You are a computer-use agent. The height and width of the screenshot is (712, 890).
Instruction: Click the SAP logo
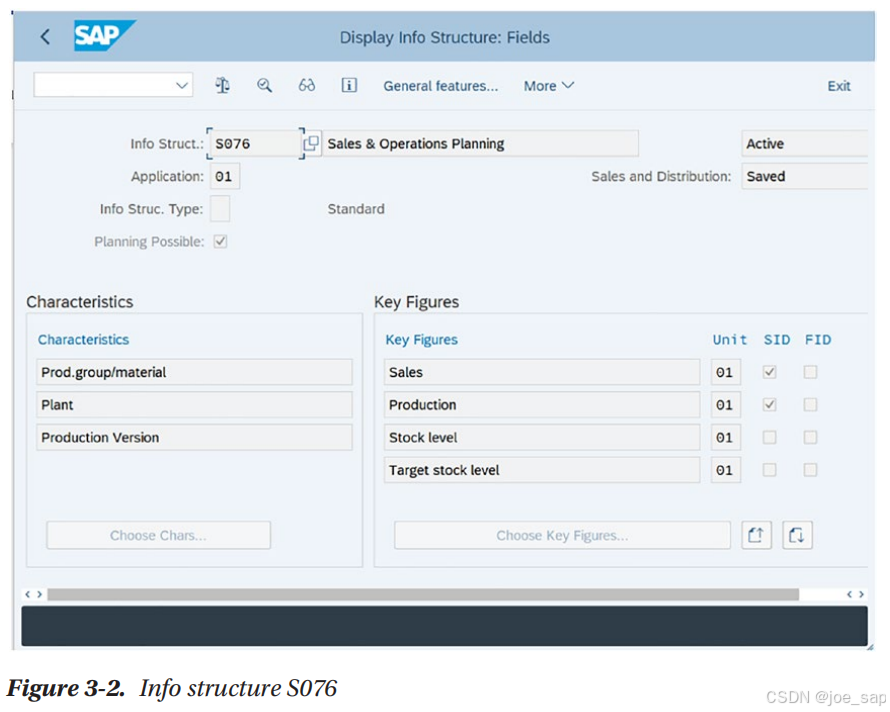pos(104,36)
